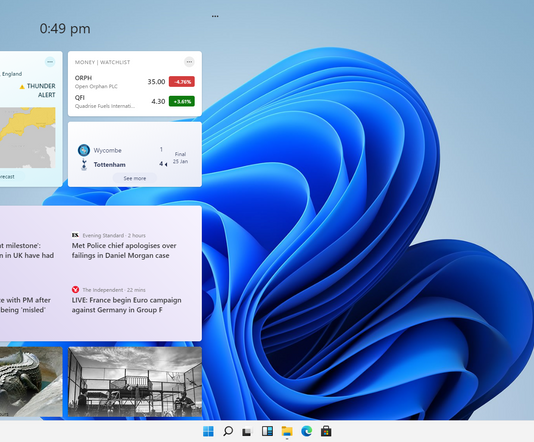The image size is (534, 442).
Task: Open the THUNDER ALERT link
Action: (x=41, y=90)
